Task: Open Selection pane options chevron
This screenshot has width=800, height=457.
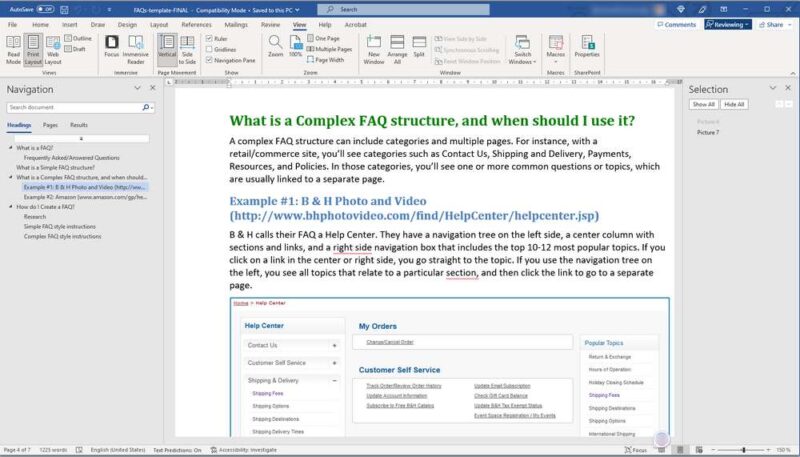Action: (x=772, y=88)
